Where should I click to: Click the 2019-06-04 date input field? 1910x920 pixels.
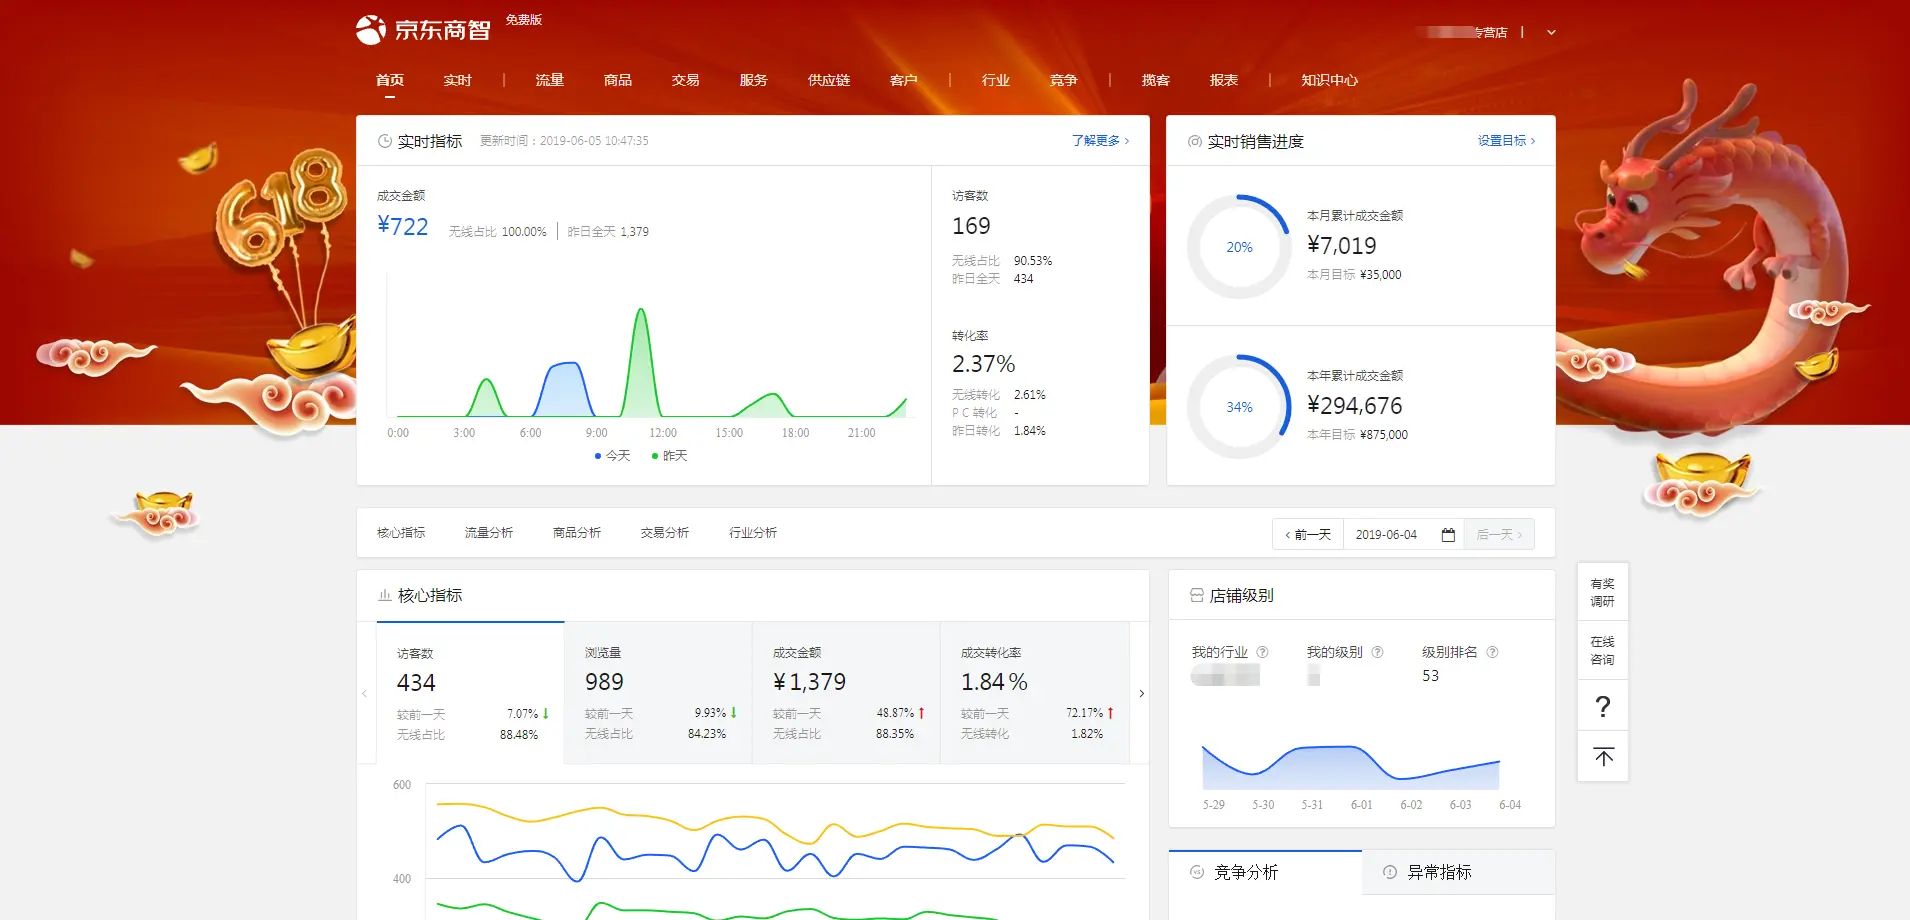1387,535
